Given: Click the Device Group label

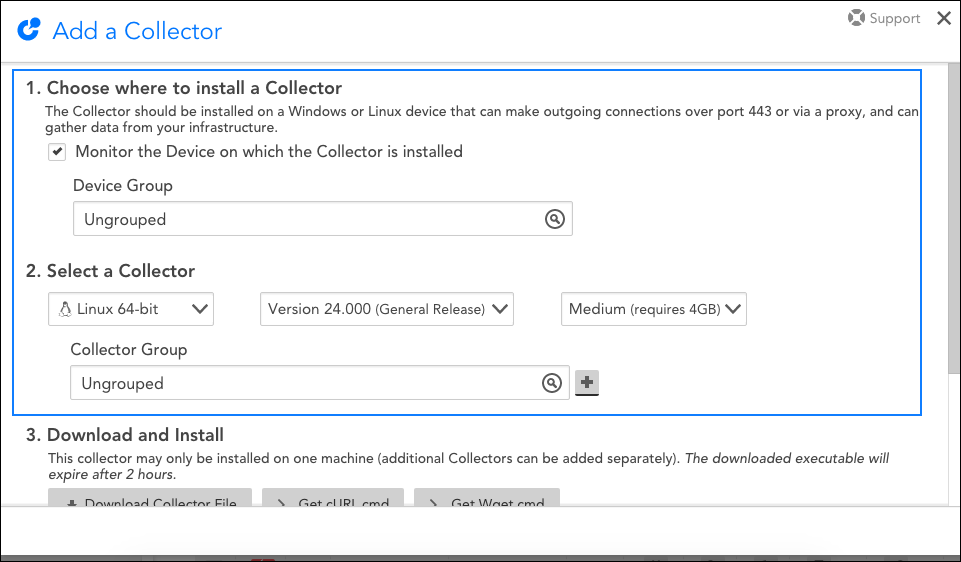Looking at the screenshot, I should (123, 186).
